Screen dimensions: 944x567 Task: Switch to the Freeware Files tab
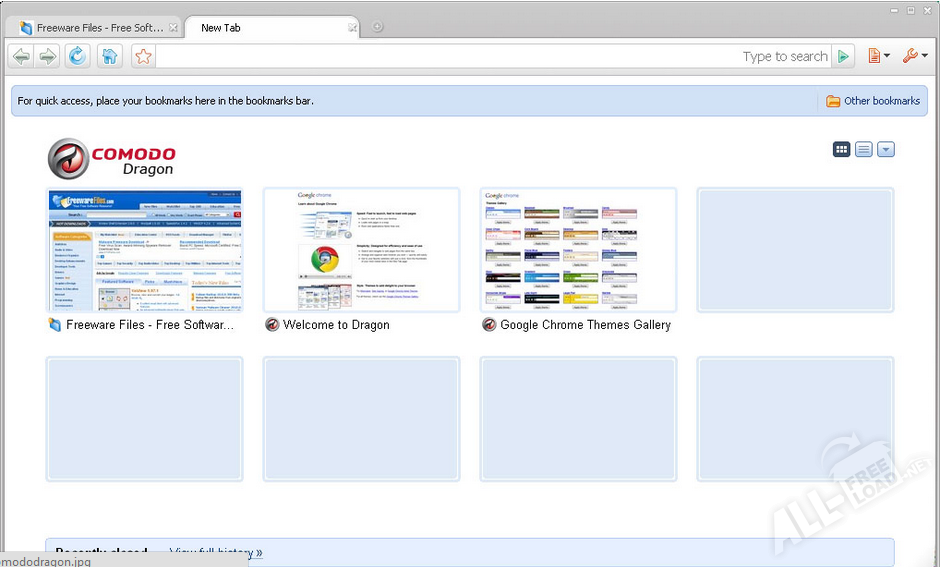pyautogui.click(x=91, y=28)
